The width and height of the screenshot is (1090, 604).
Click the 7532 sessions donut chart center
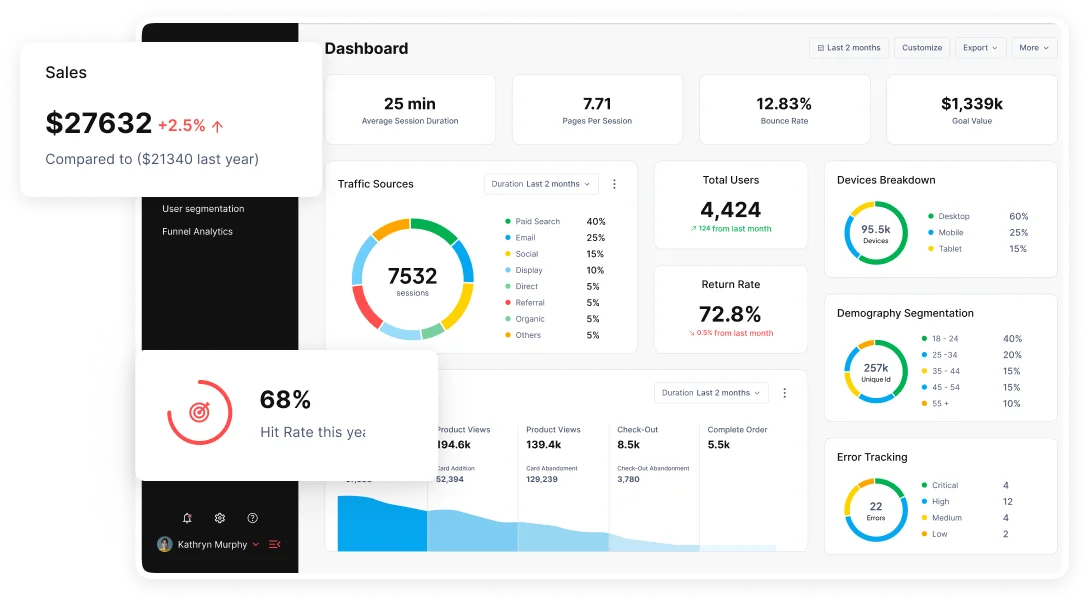coord(412,279)
